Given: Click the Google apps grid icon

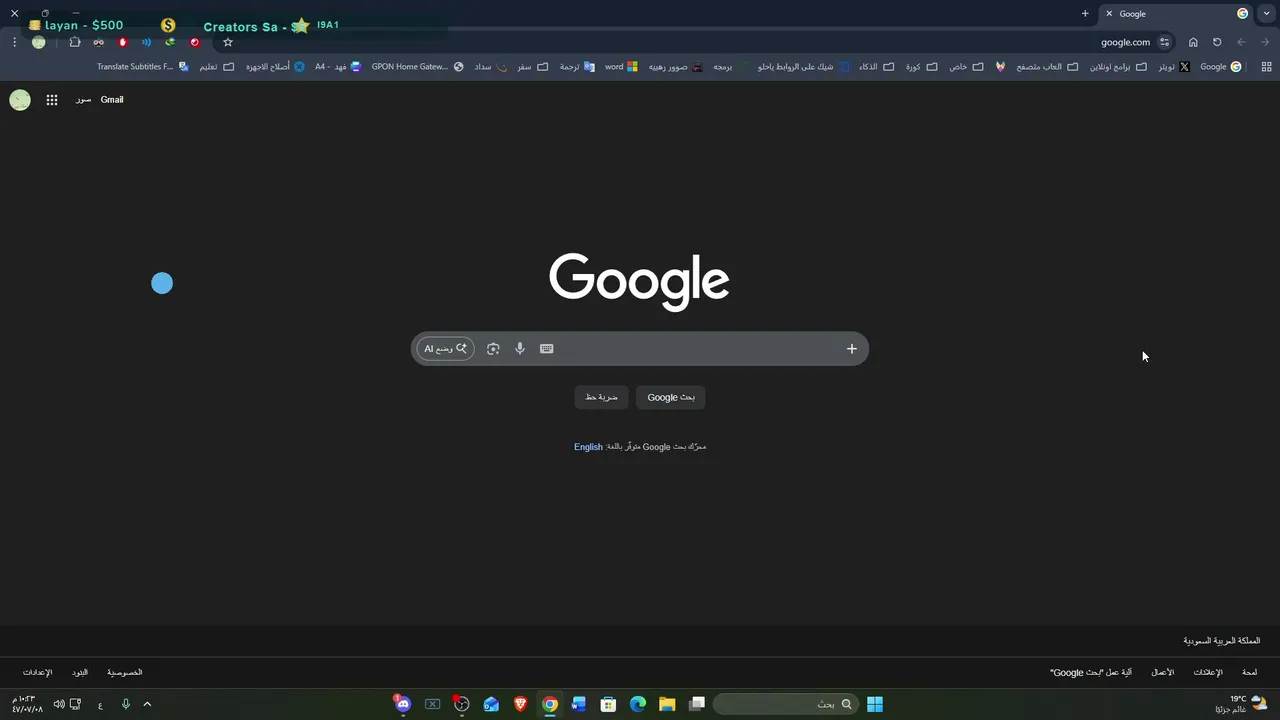Looking at the screenshot, I should pyautogui.click(x=52, y=100).
